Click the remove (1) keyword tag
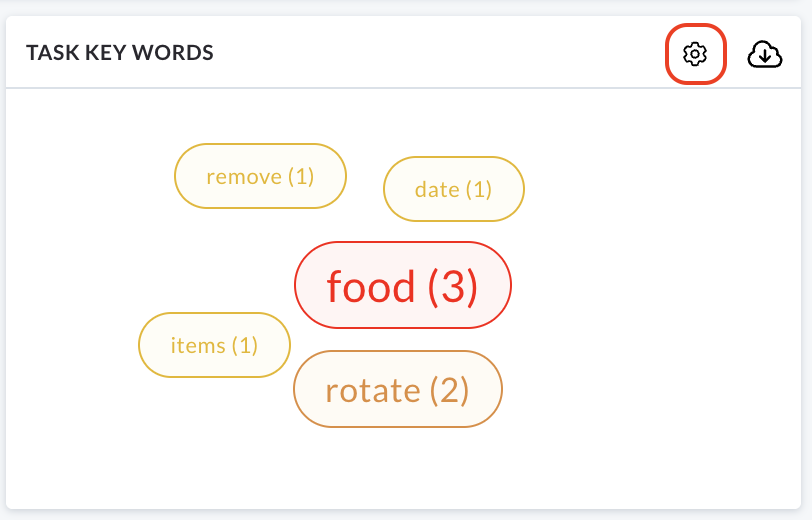Screen dimensions: 812x520 (x=260, y=176)
